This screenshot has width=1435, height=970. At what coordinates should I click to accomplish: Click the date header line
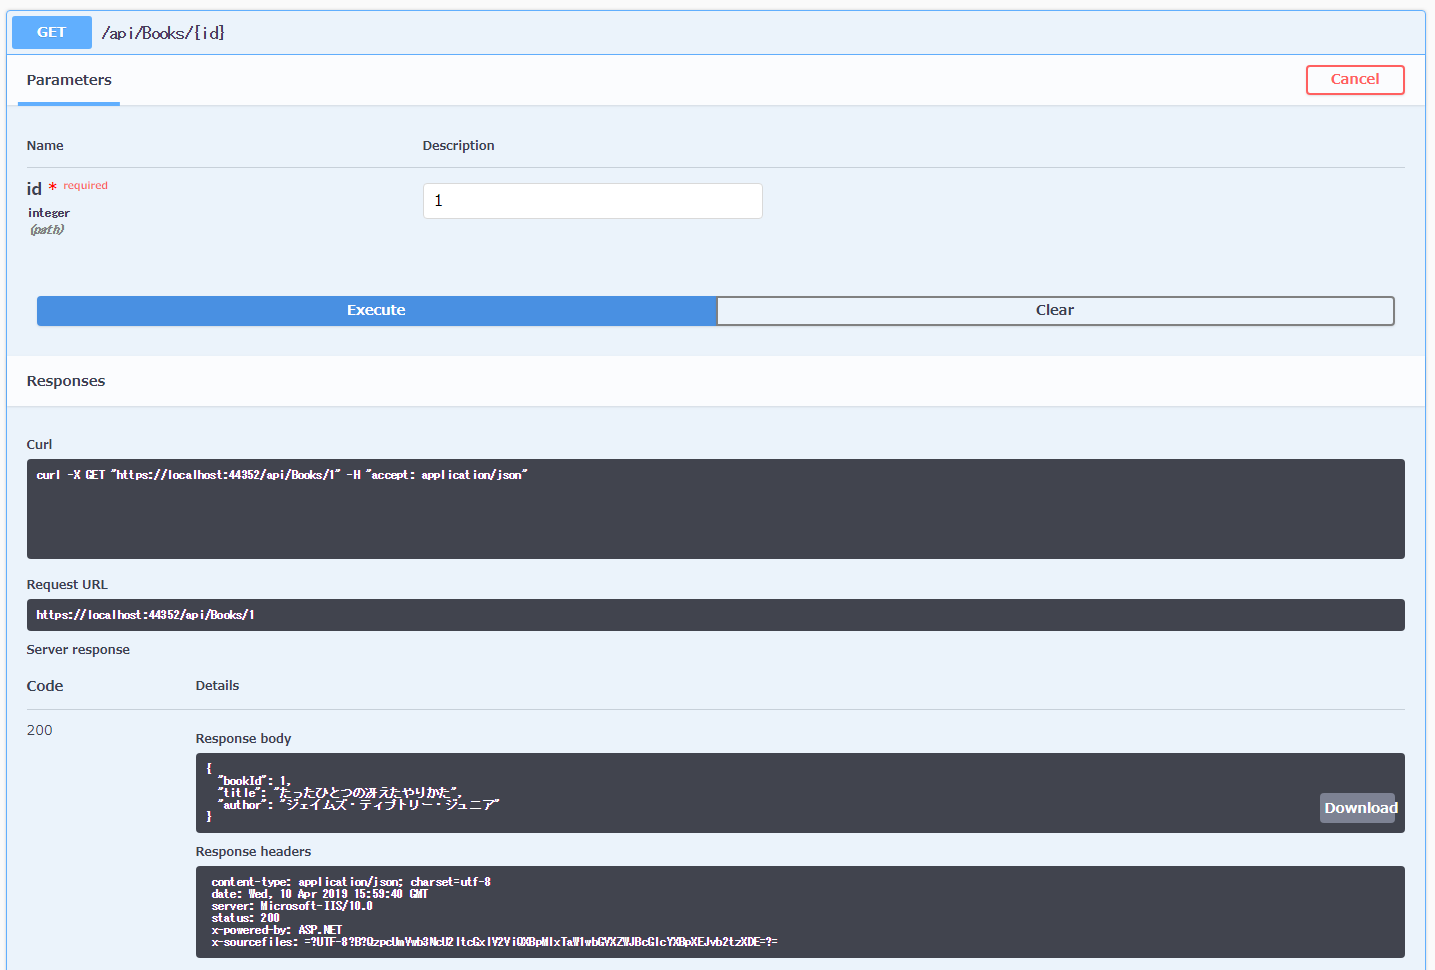(320, 894)
